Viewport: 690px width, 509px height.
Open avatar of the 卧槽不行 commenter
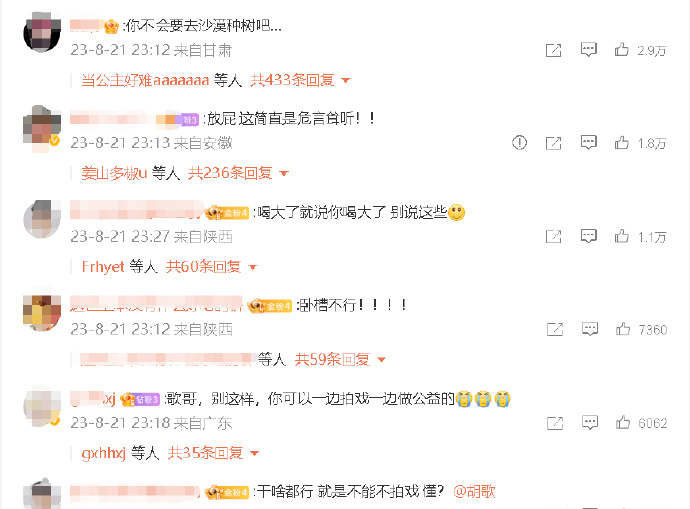[x=42, y=313]
